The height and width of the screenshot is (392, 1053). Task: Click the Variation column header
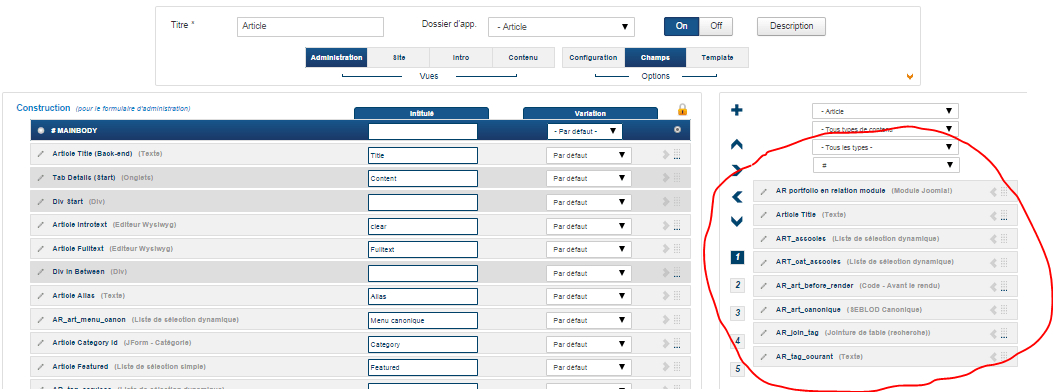click(x=590, y=113)
